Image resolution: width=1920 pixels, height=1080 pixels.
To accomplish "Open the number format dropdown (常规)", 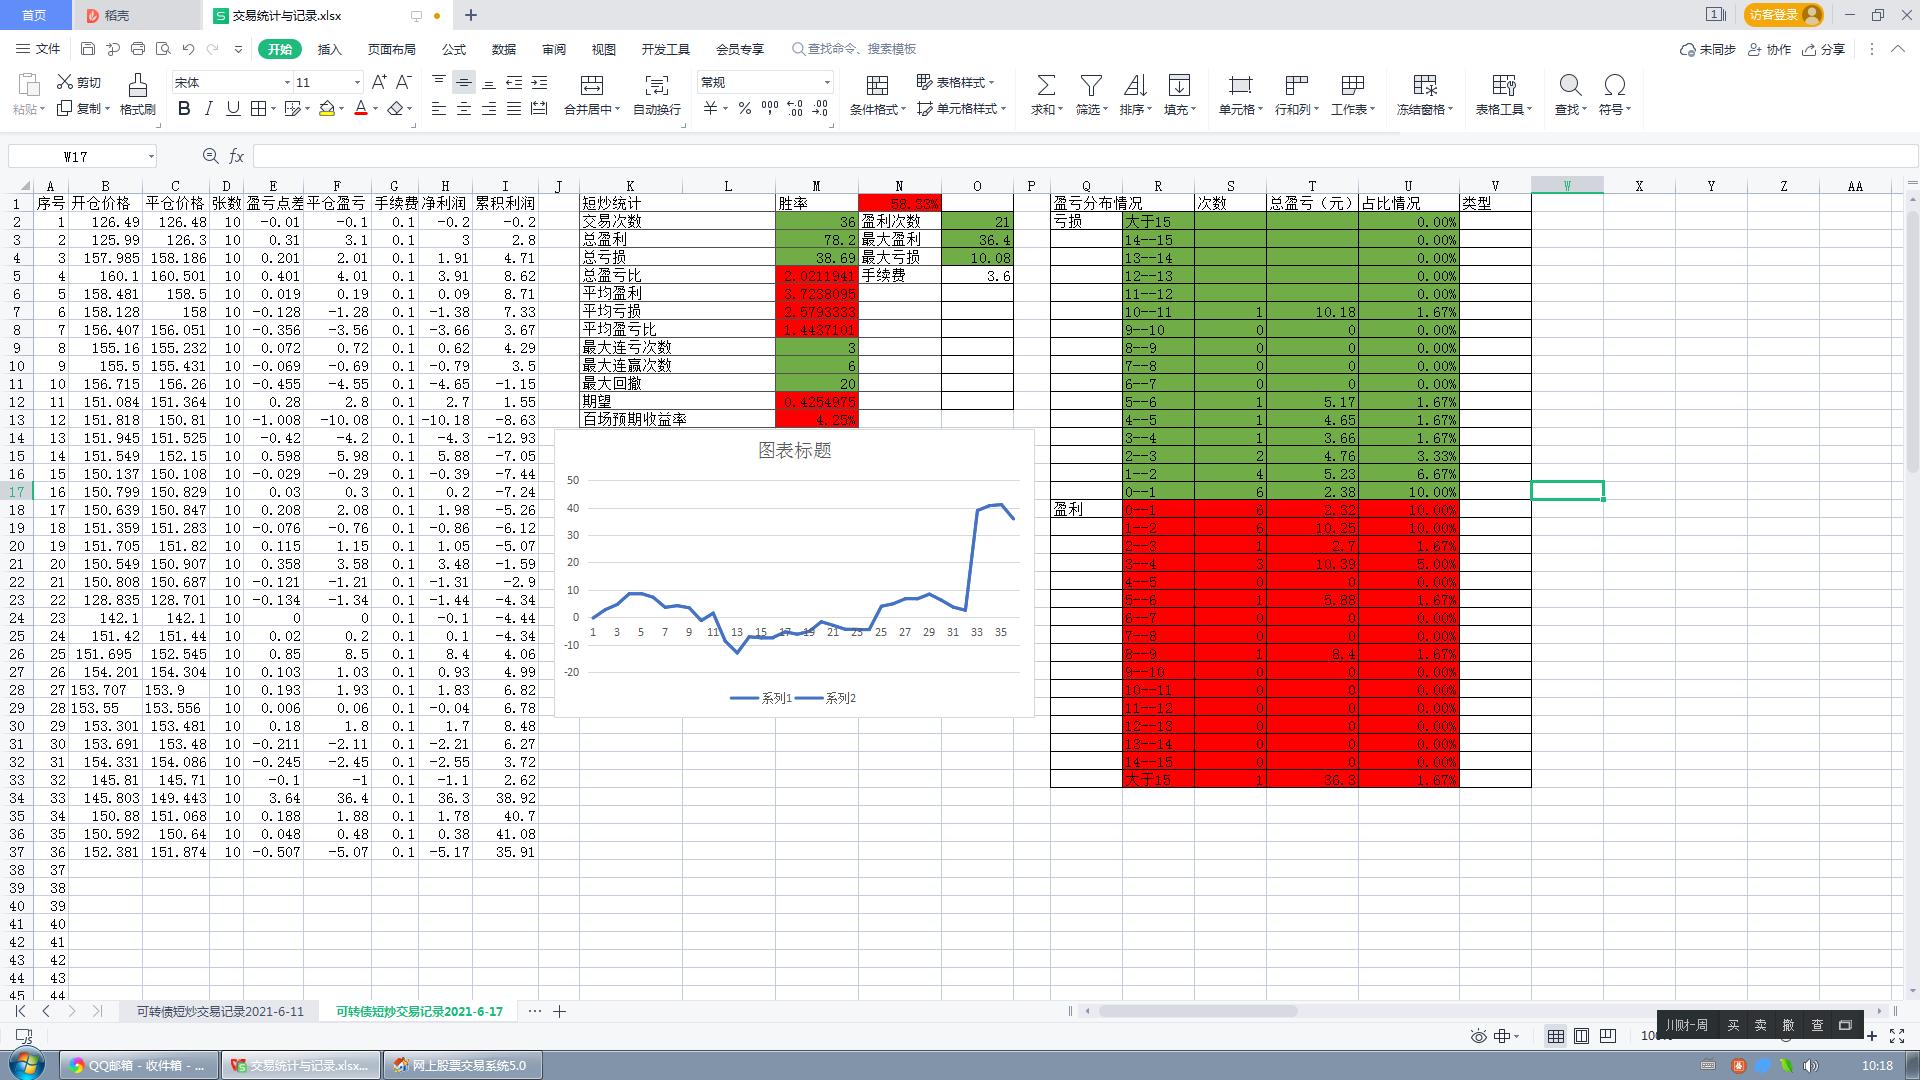I will [827, 82].
